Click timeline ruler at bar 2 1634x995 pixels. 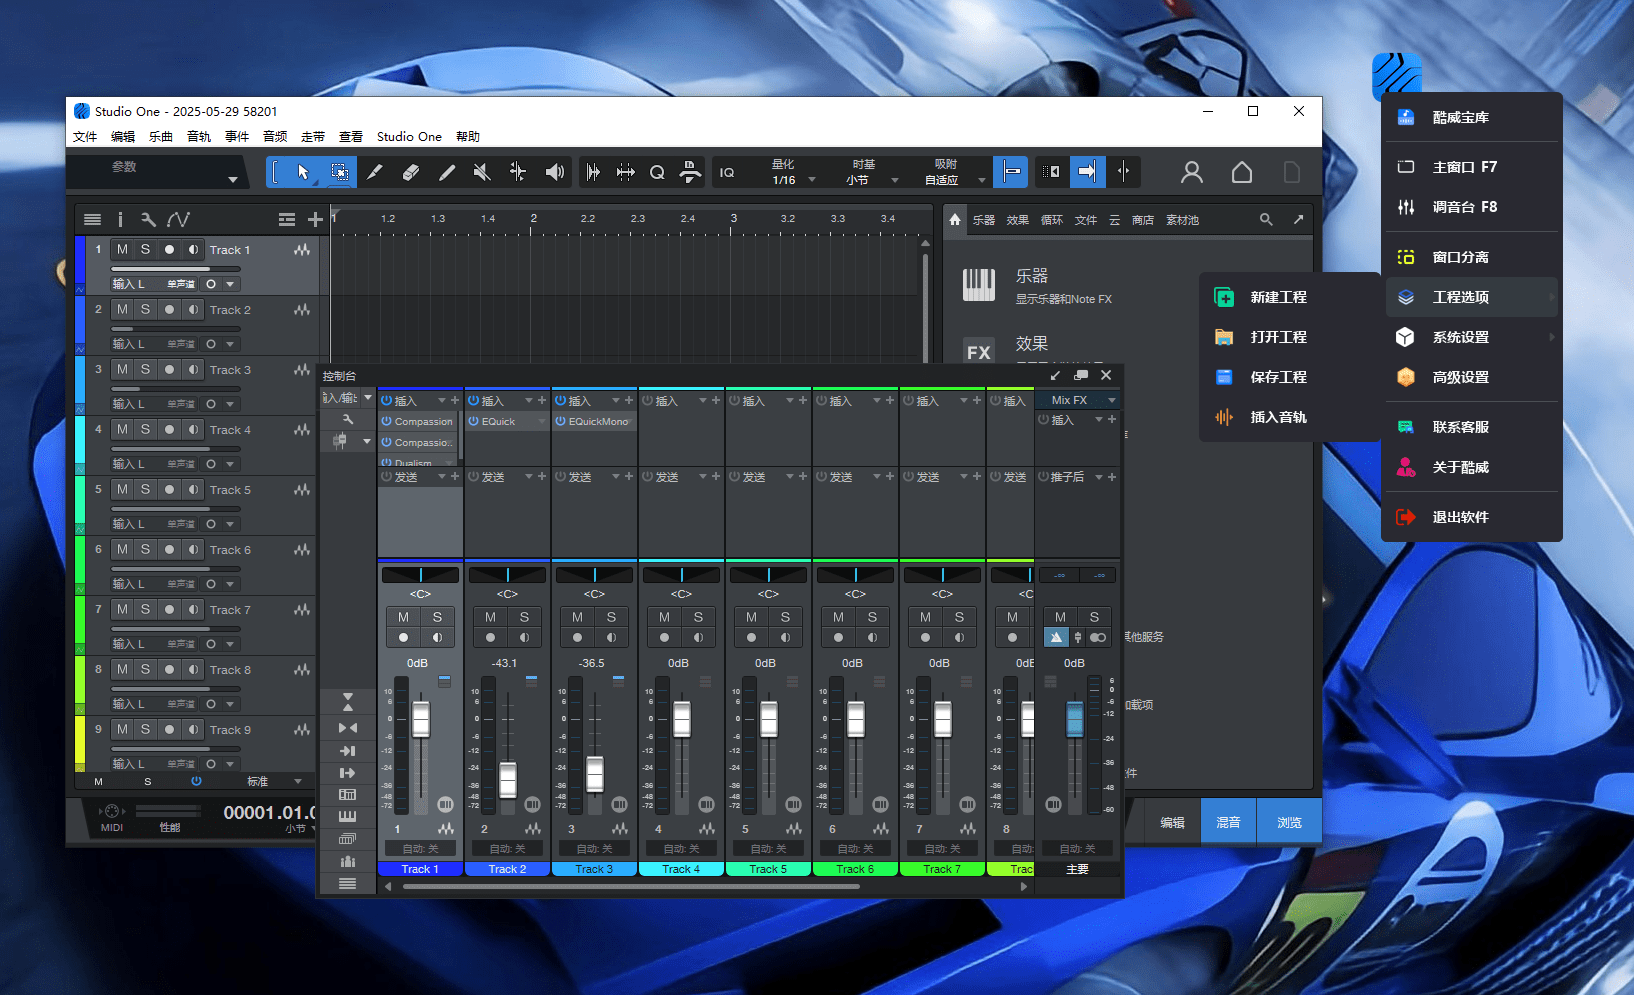click(534, 218)
